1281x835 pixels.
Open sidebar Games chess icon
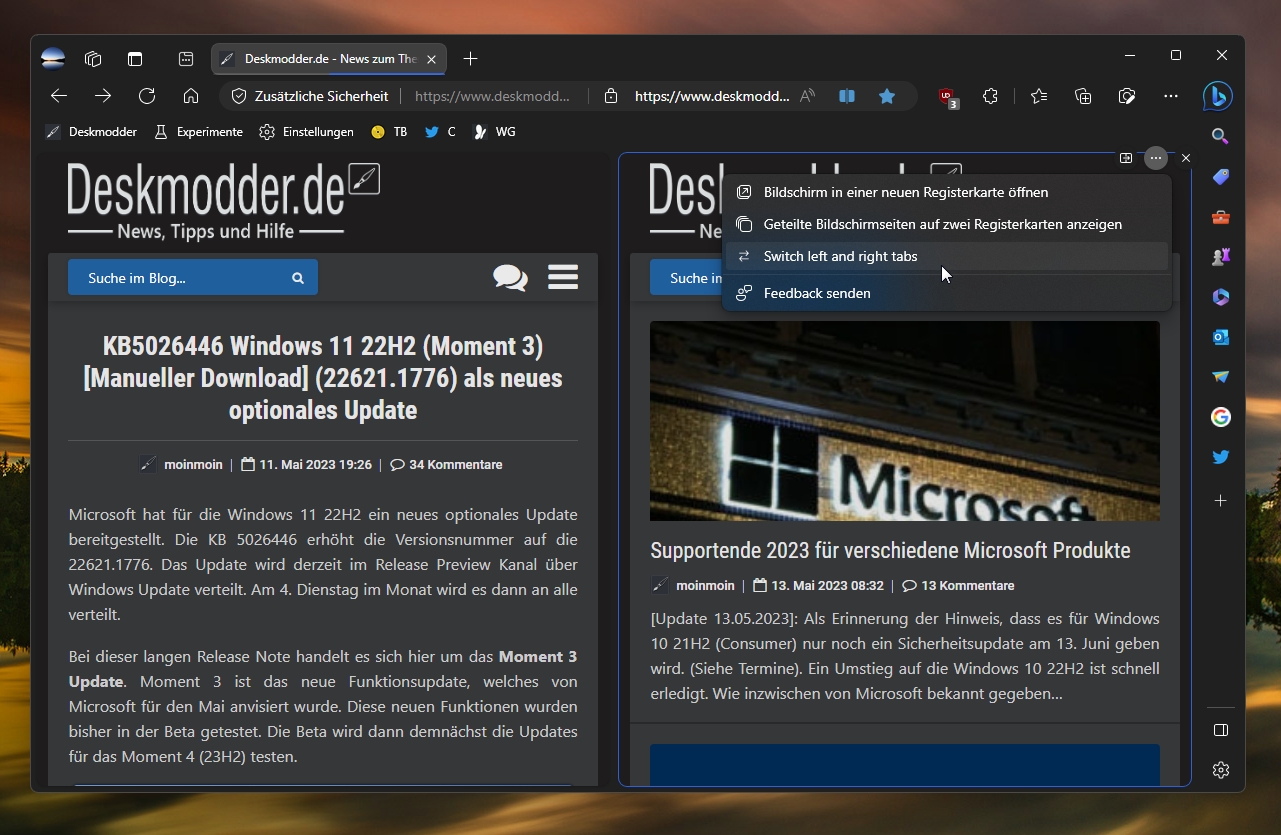[x=1220, y=257]
